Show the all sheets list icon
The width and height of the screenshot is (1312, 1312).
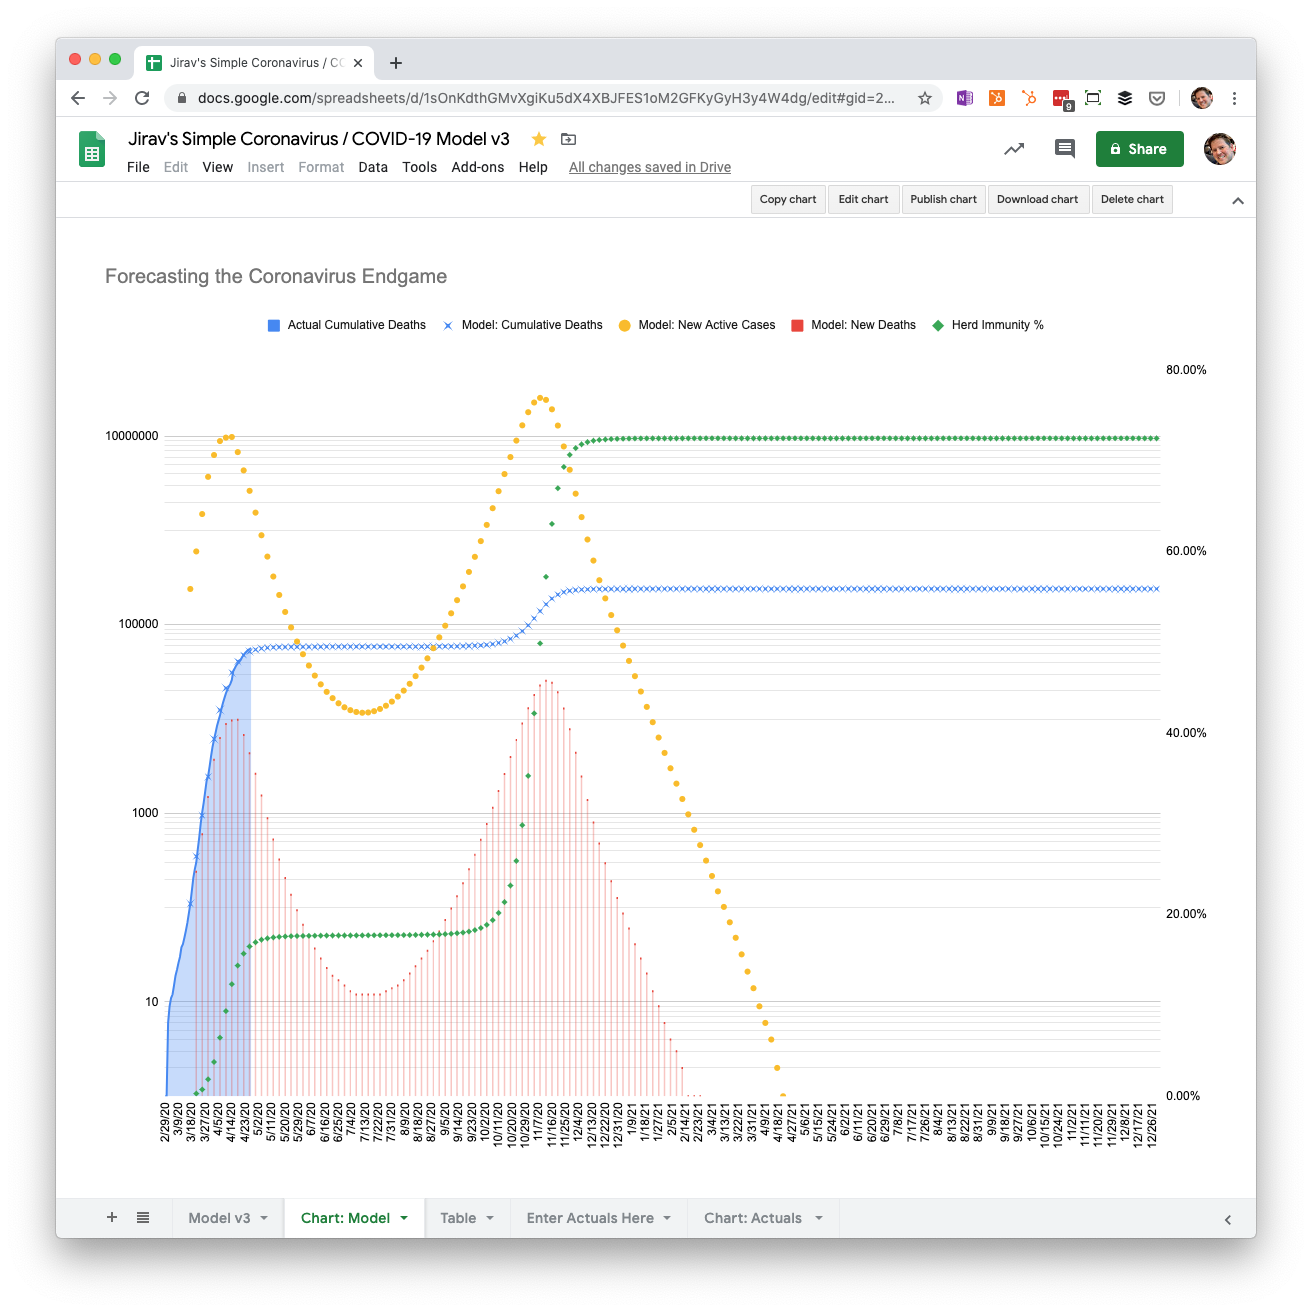pyautogui.click(x=143, y=1217)
